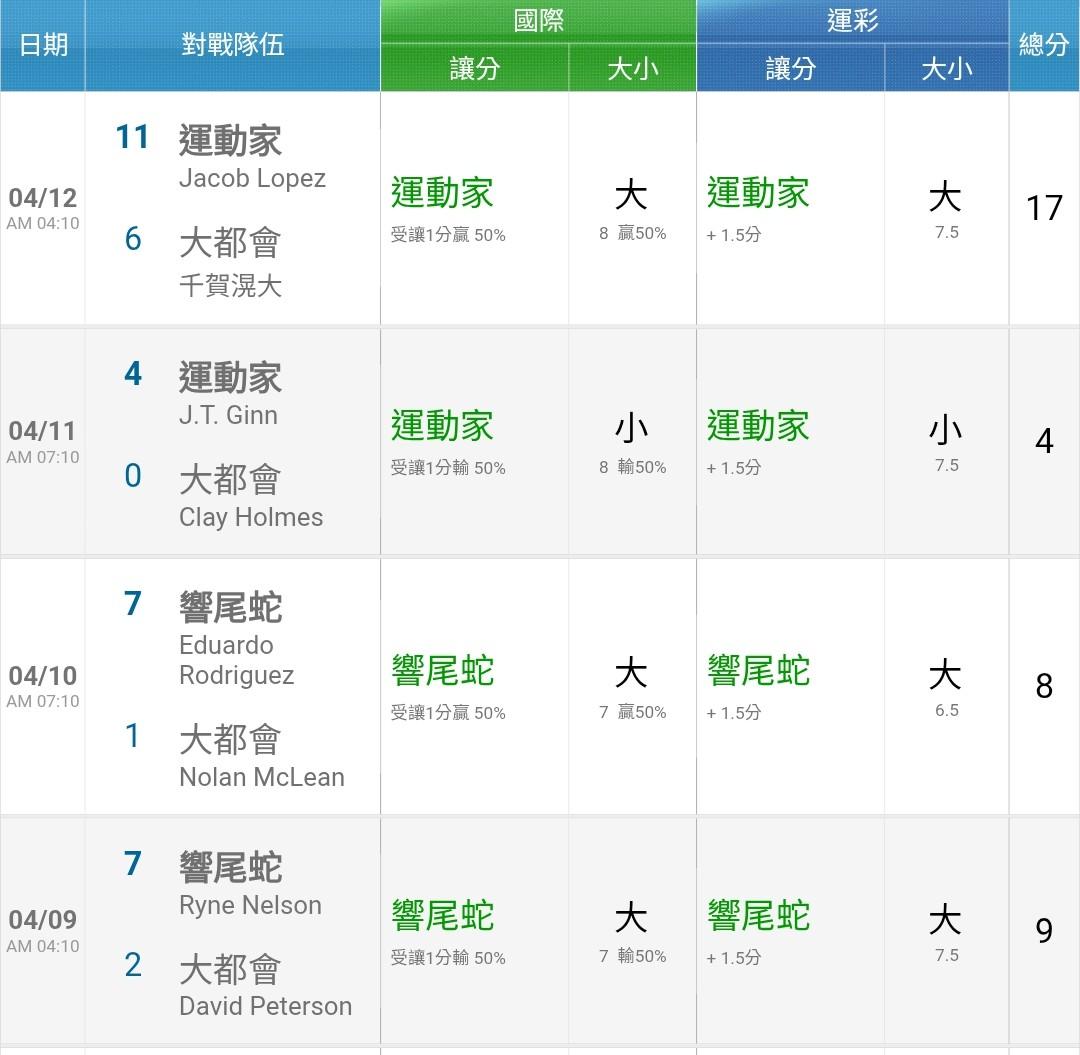Select 大小 sub-header under 運彩
This screenshot has width=1080, height=1055.
946,69
